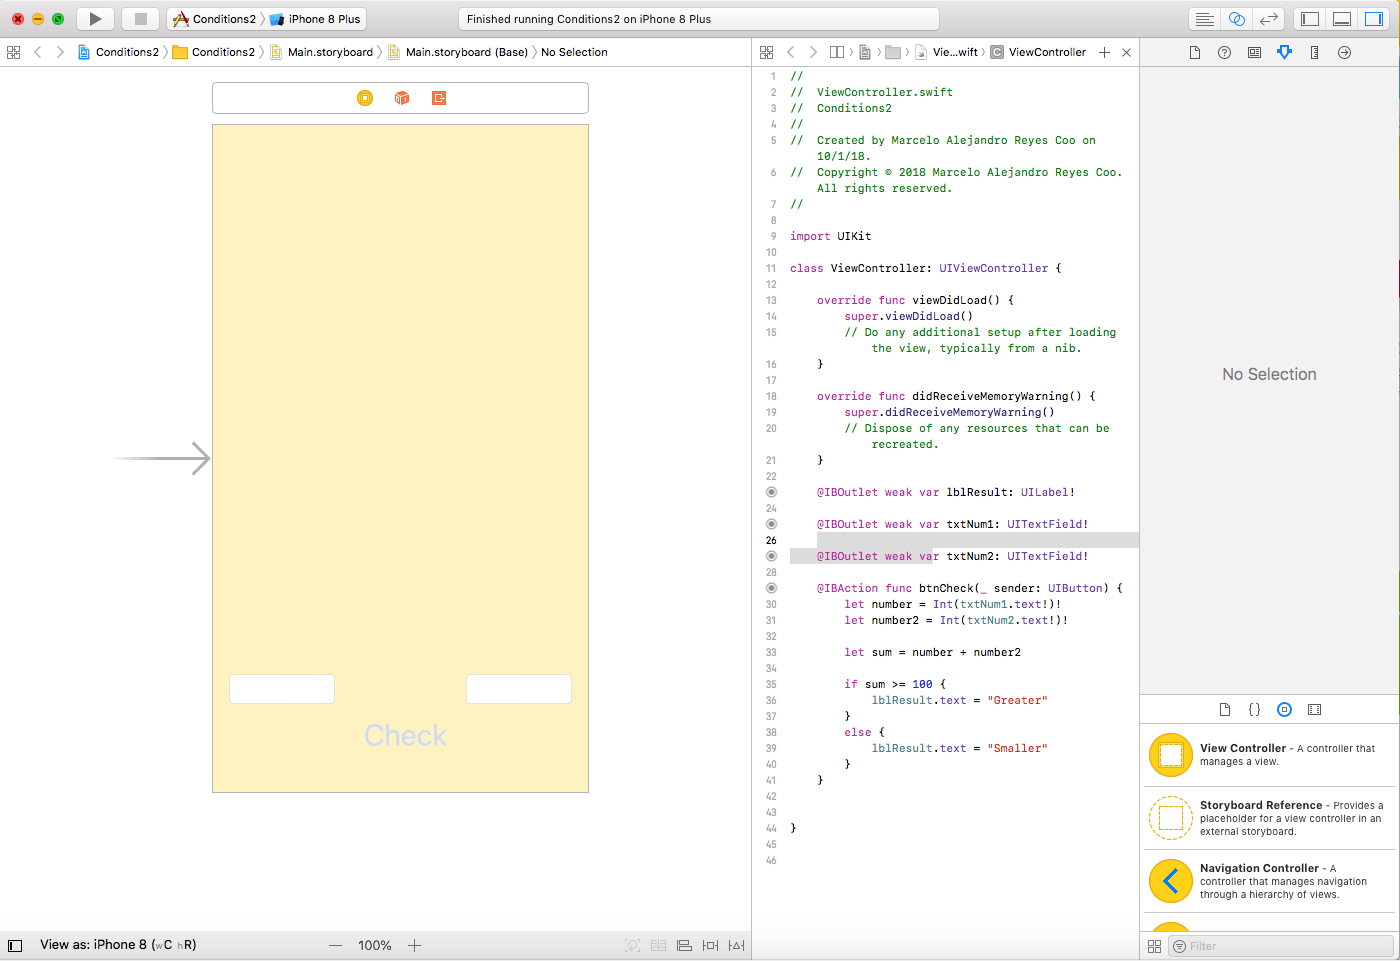1400x961 pixels.
Task: Go forward in the storyboard editor history
Action: pyautogui.click(x=60, y=52)
